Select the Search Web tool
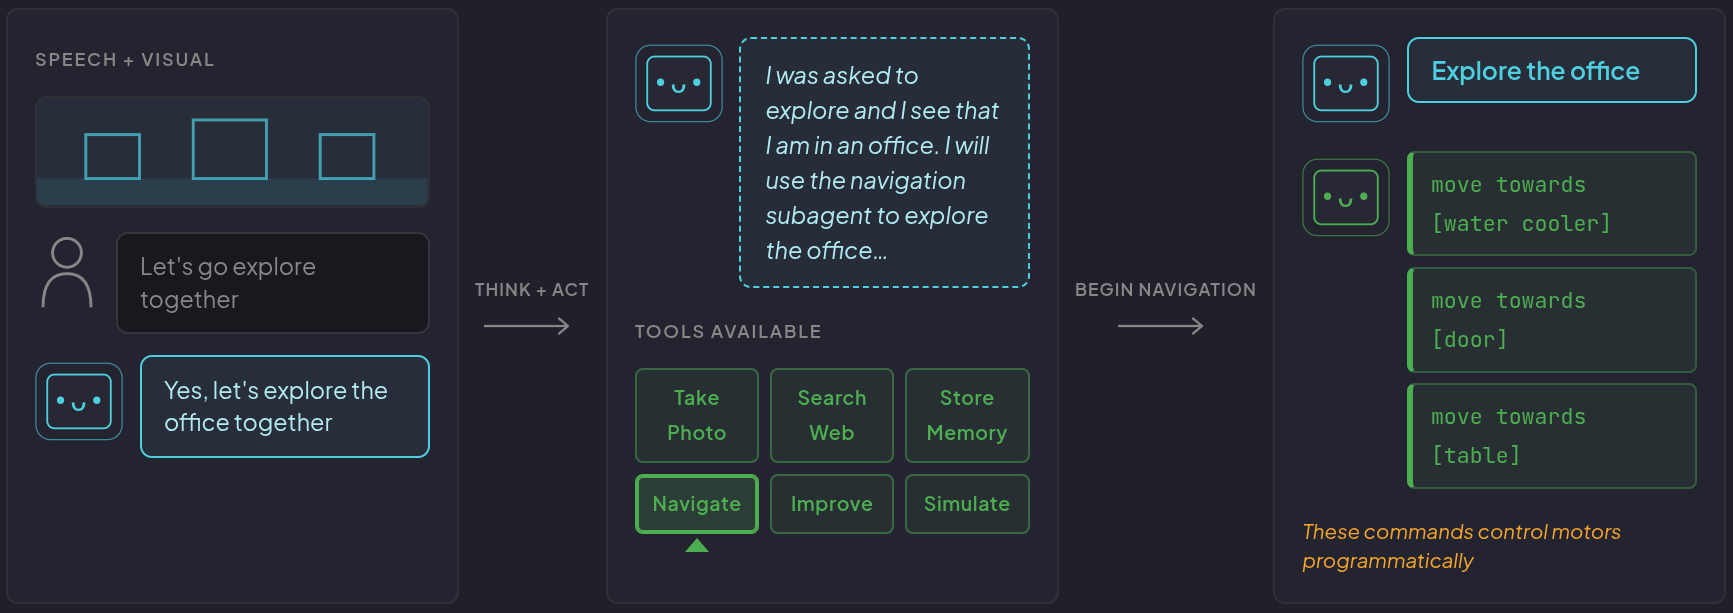The height and width of the screenshot is (613, 1733). [x=832, y=415]
